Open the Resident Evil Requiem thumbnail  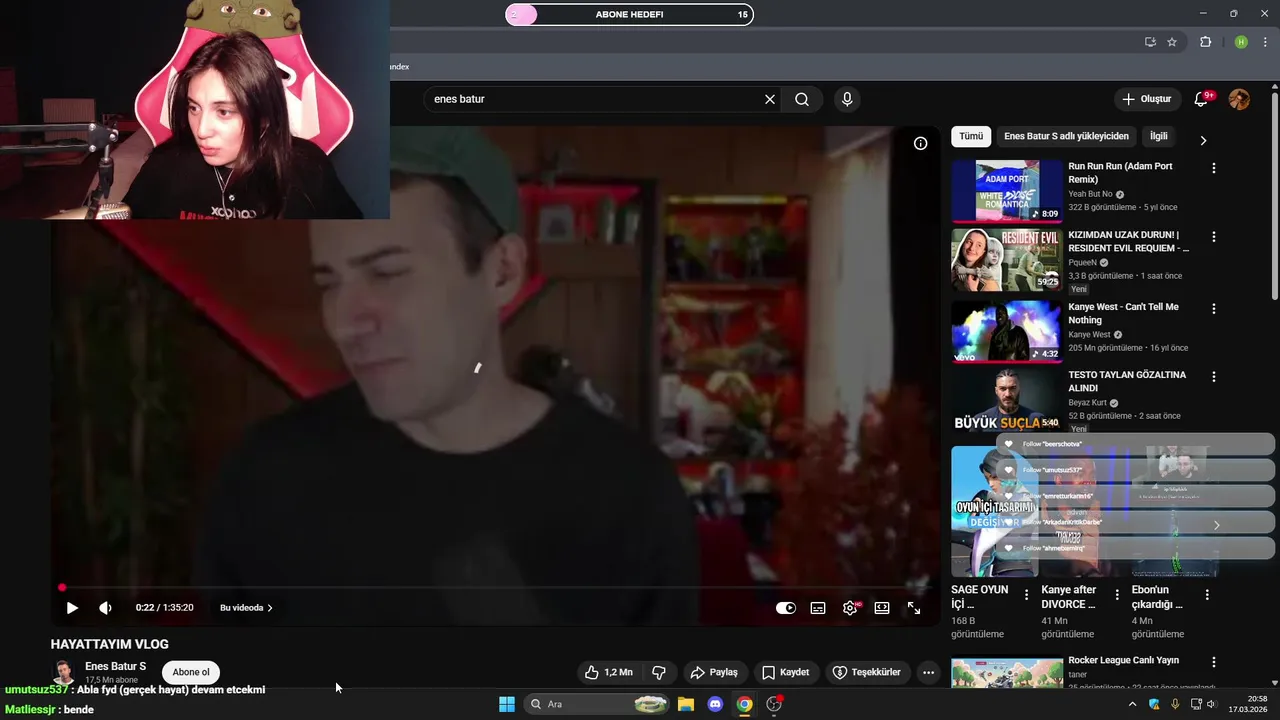pyautogui.click(x=1007, y=259)
